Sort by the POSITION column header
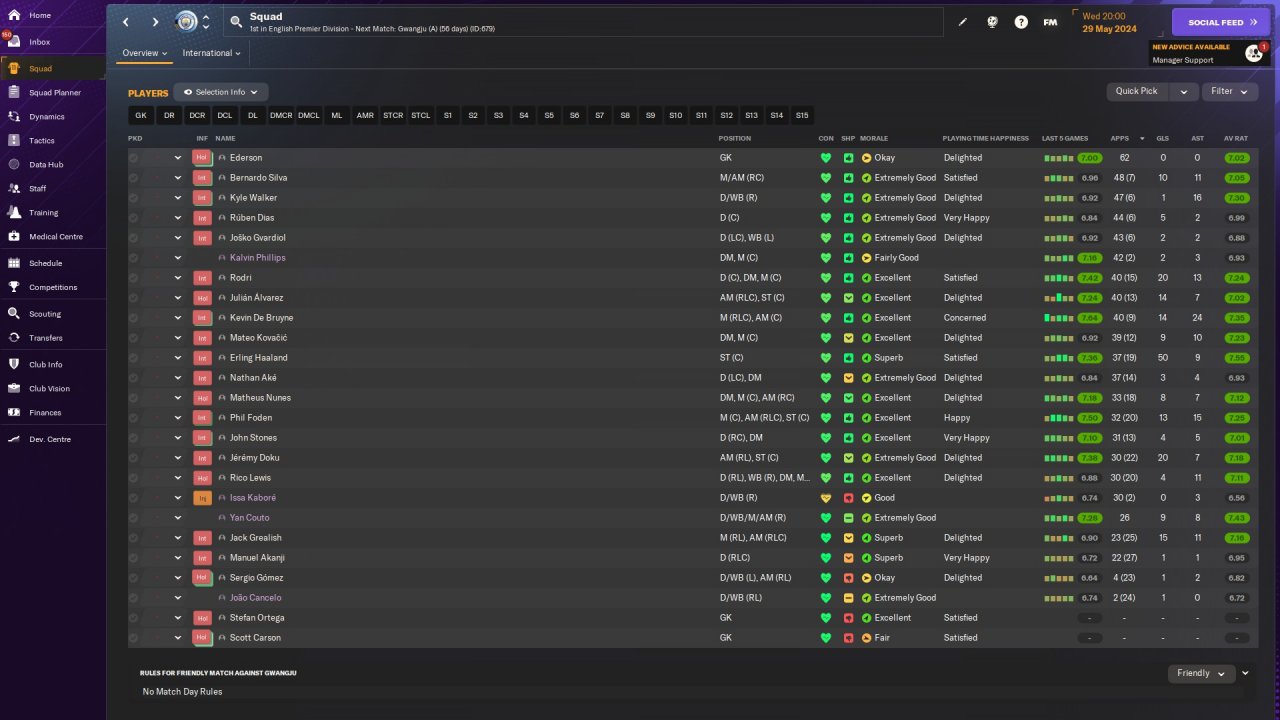Image resolution: width=1280 pixels, height=720 pixels. point(735,138)
